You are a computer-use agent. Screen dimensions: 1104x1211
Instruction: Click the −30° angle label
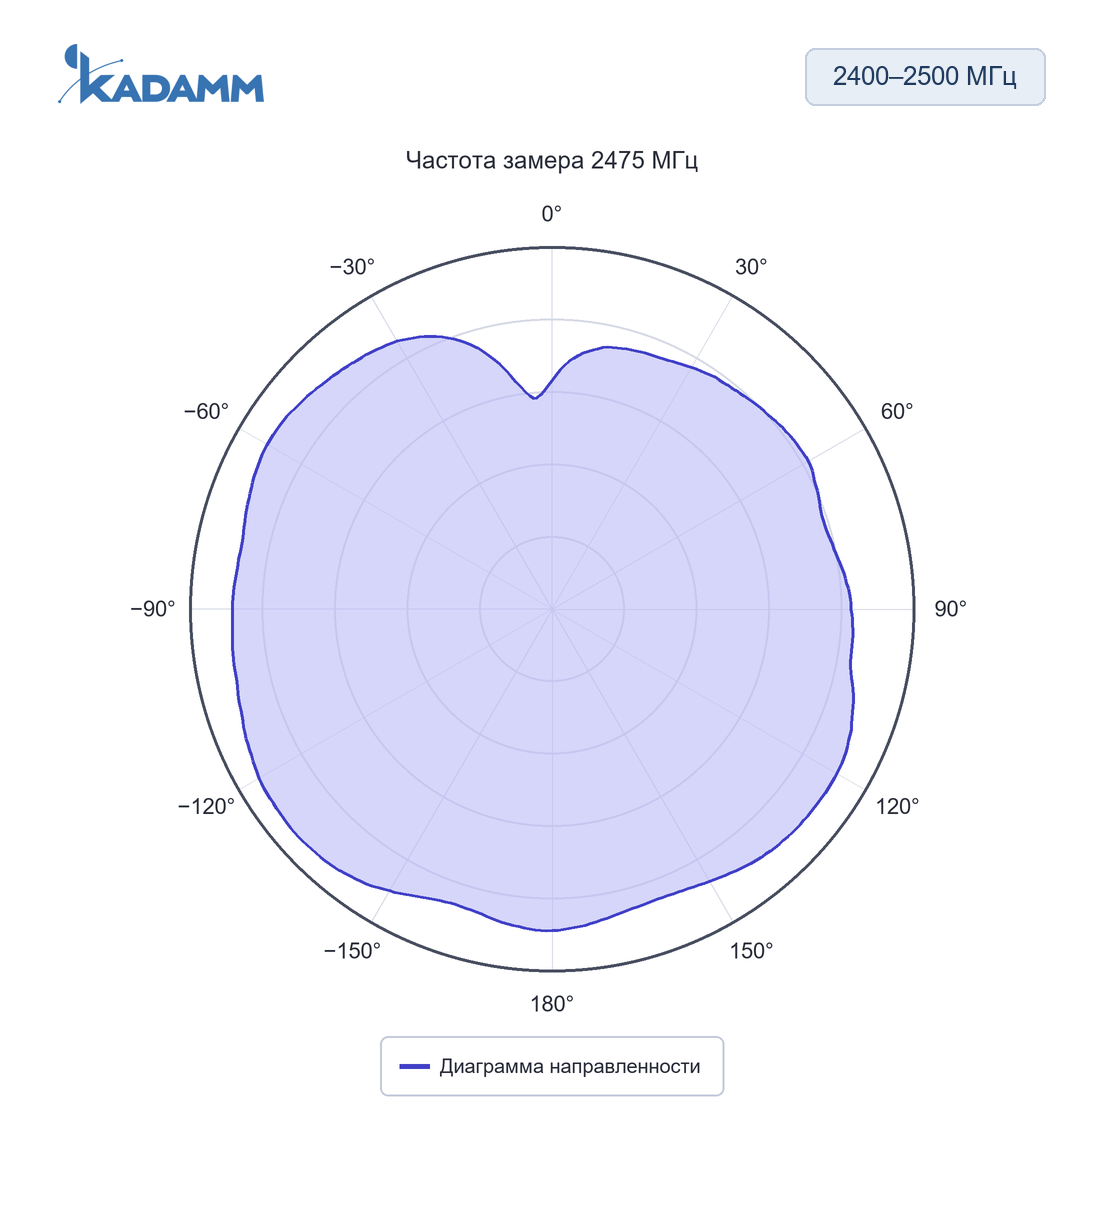point(352,267)
